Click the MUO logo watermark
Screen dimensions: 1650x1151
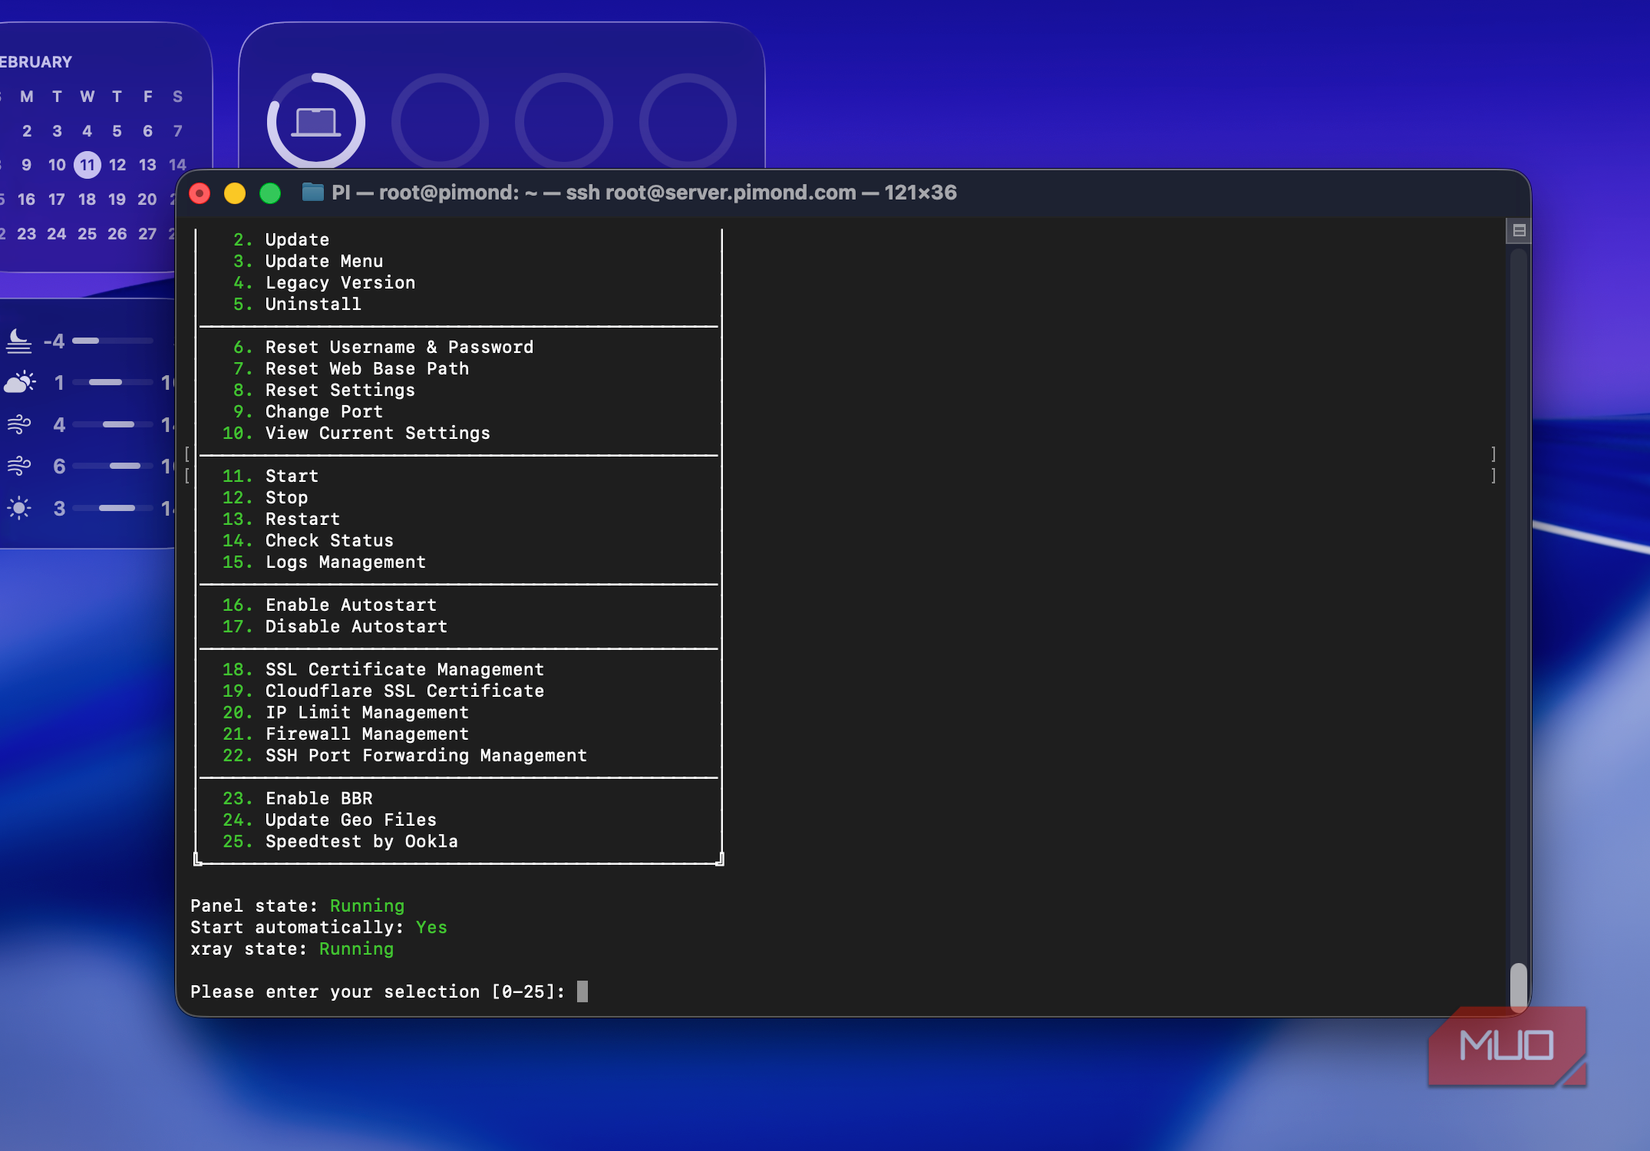coord(1507,1046)
